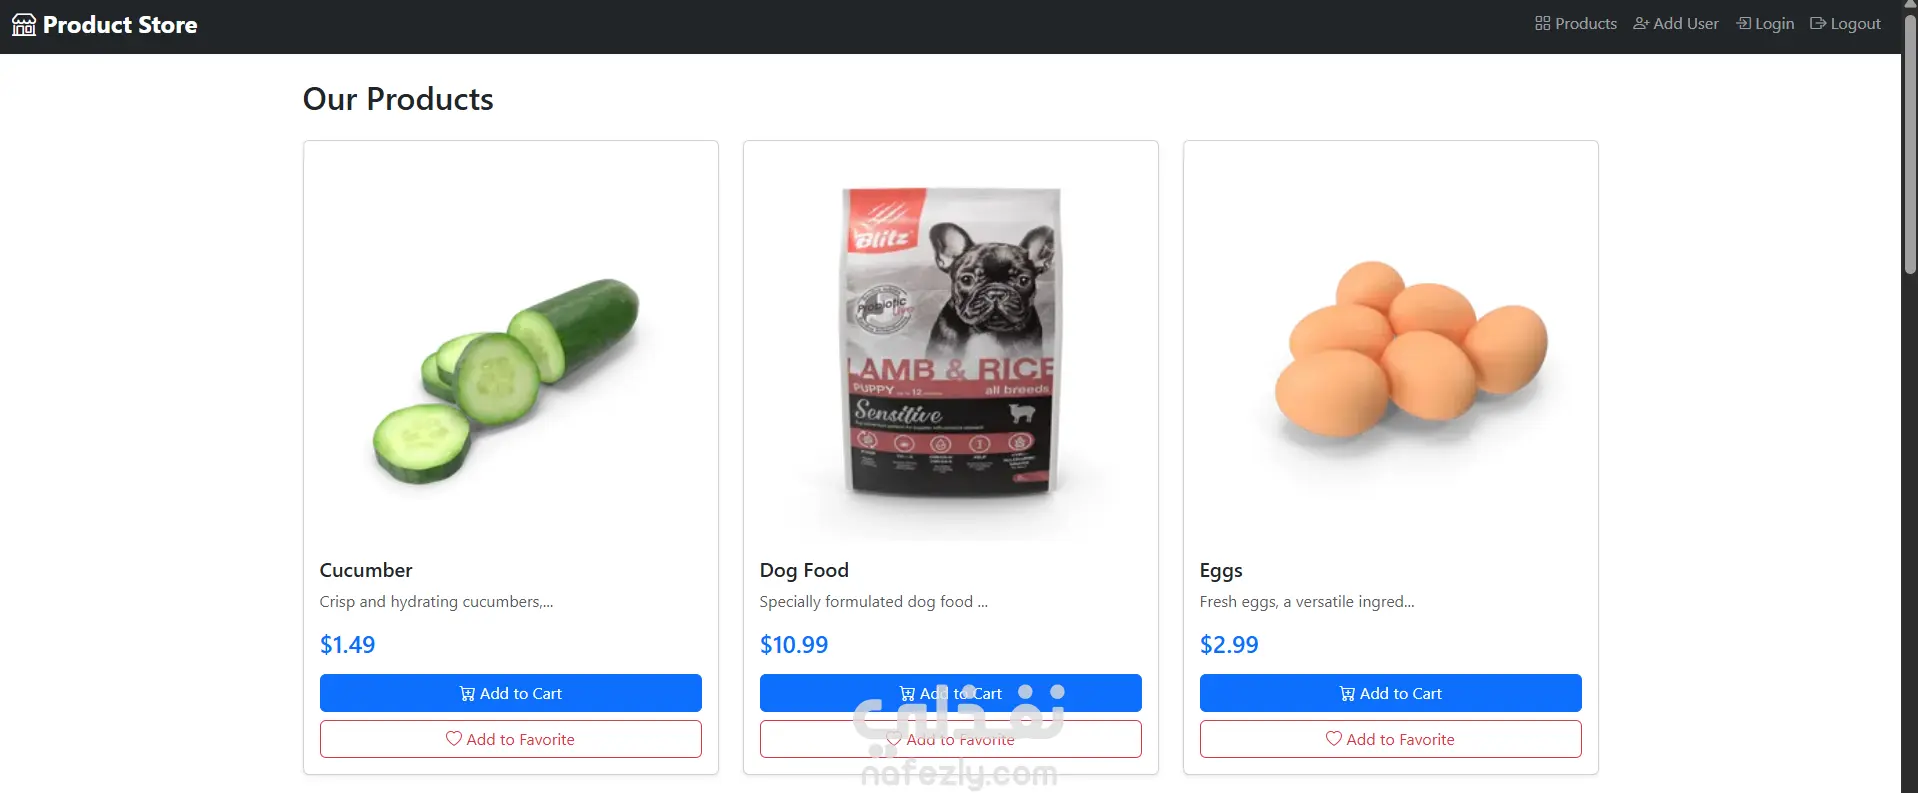Go to the Login page
Image resolution: width=1918 pixels, height=793 pixels.
click(x=1765, y=23)
